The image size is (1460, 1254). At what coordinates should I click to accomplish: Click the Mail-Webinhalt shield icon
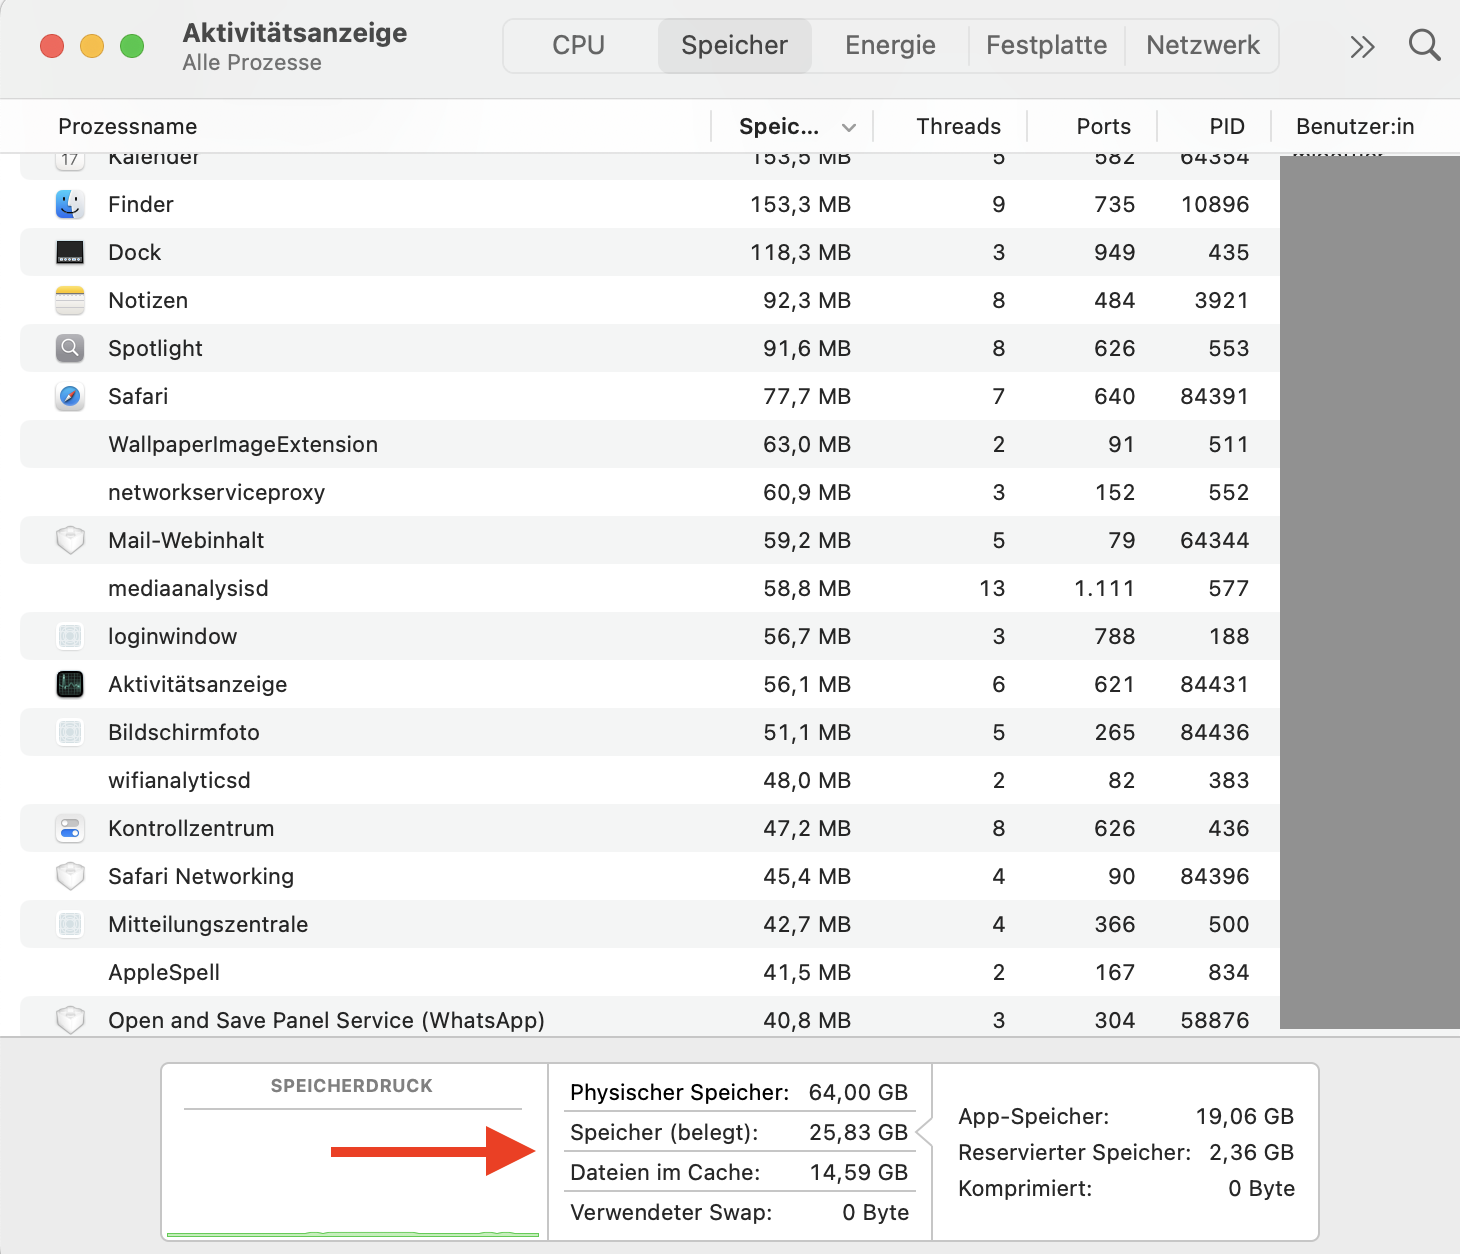69,540
